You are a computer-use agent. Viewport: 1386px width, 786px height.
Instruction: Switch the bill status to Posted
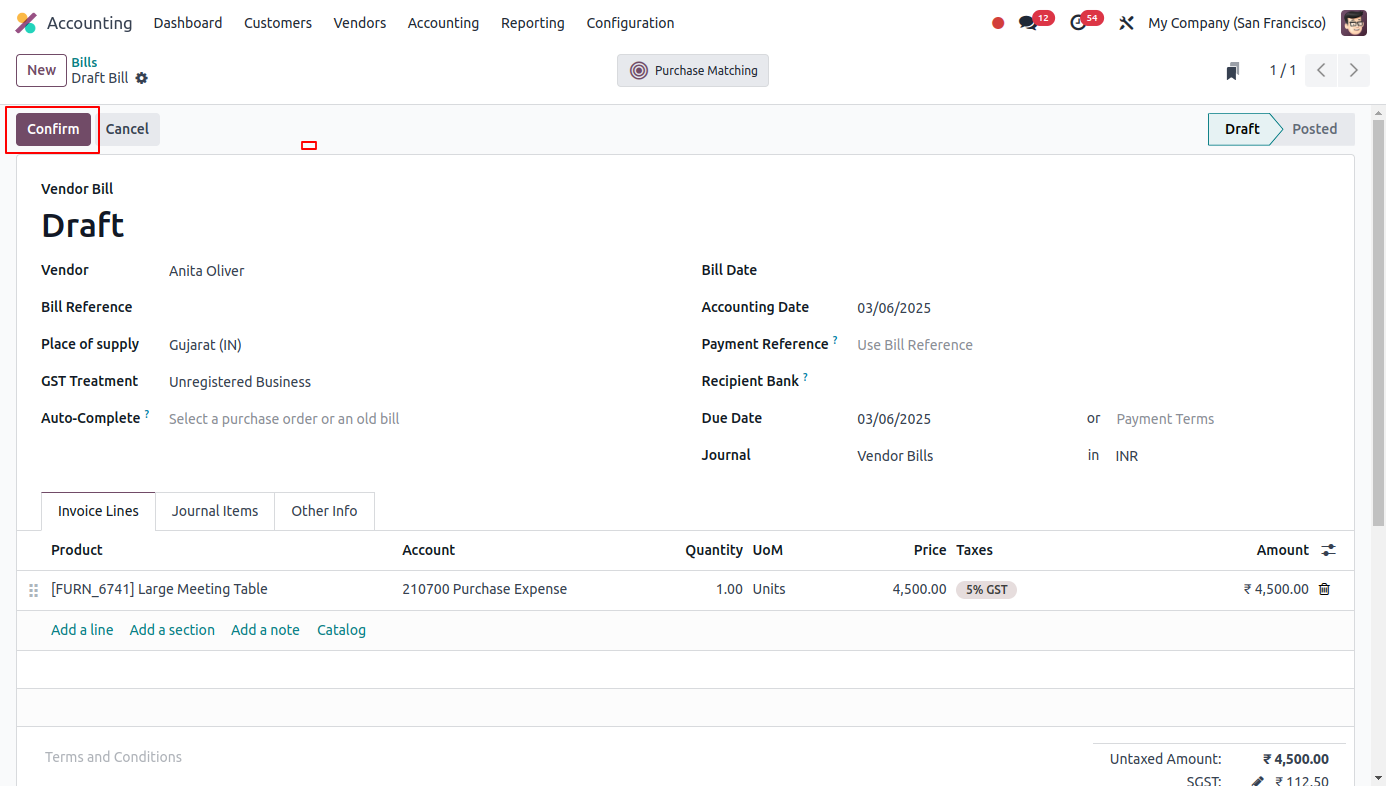pos(1315,129)
